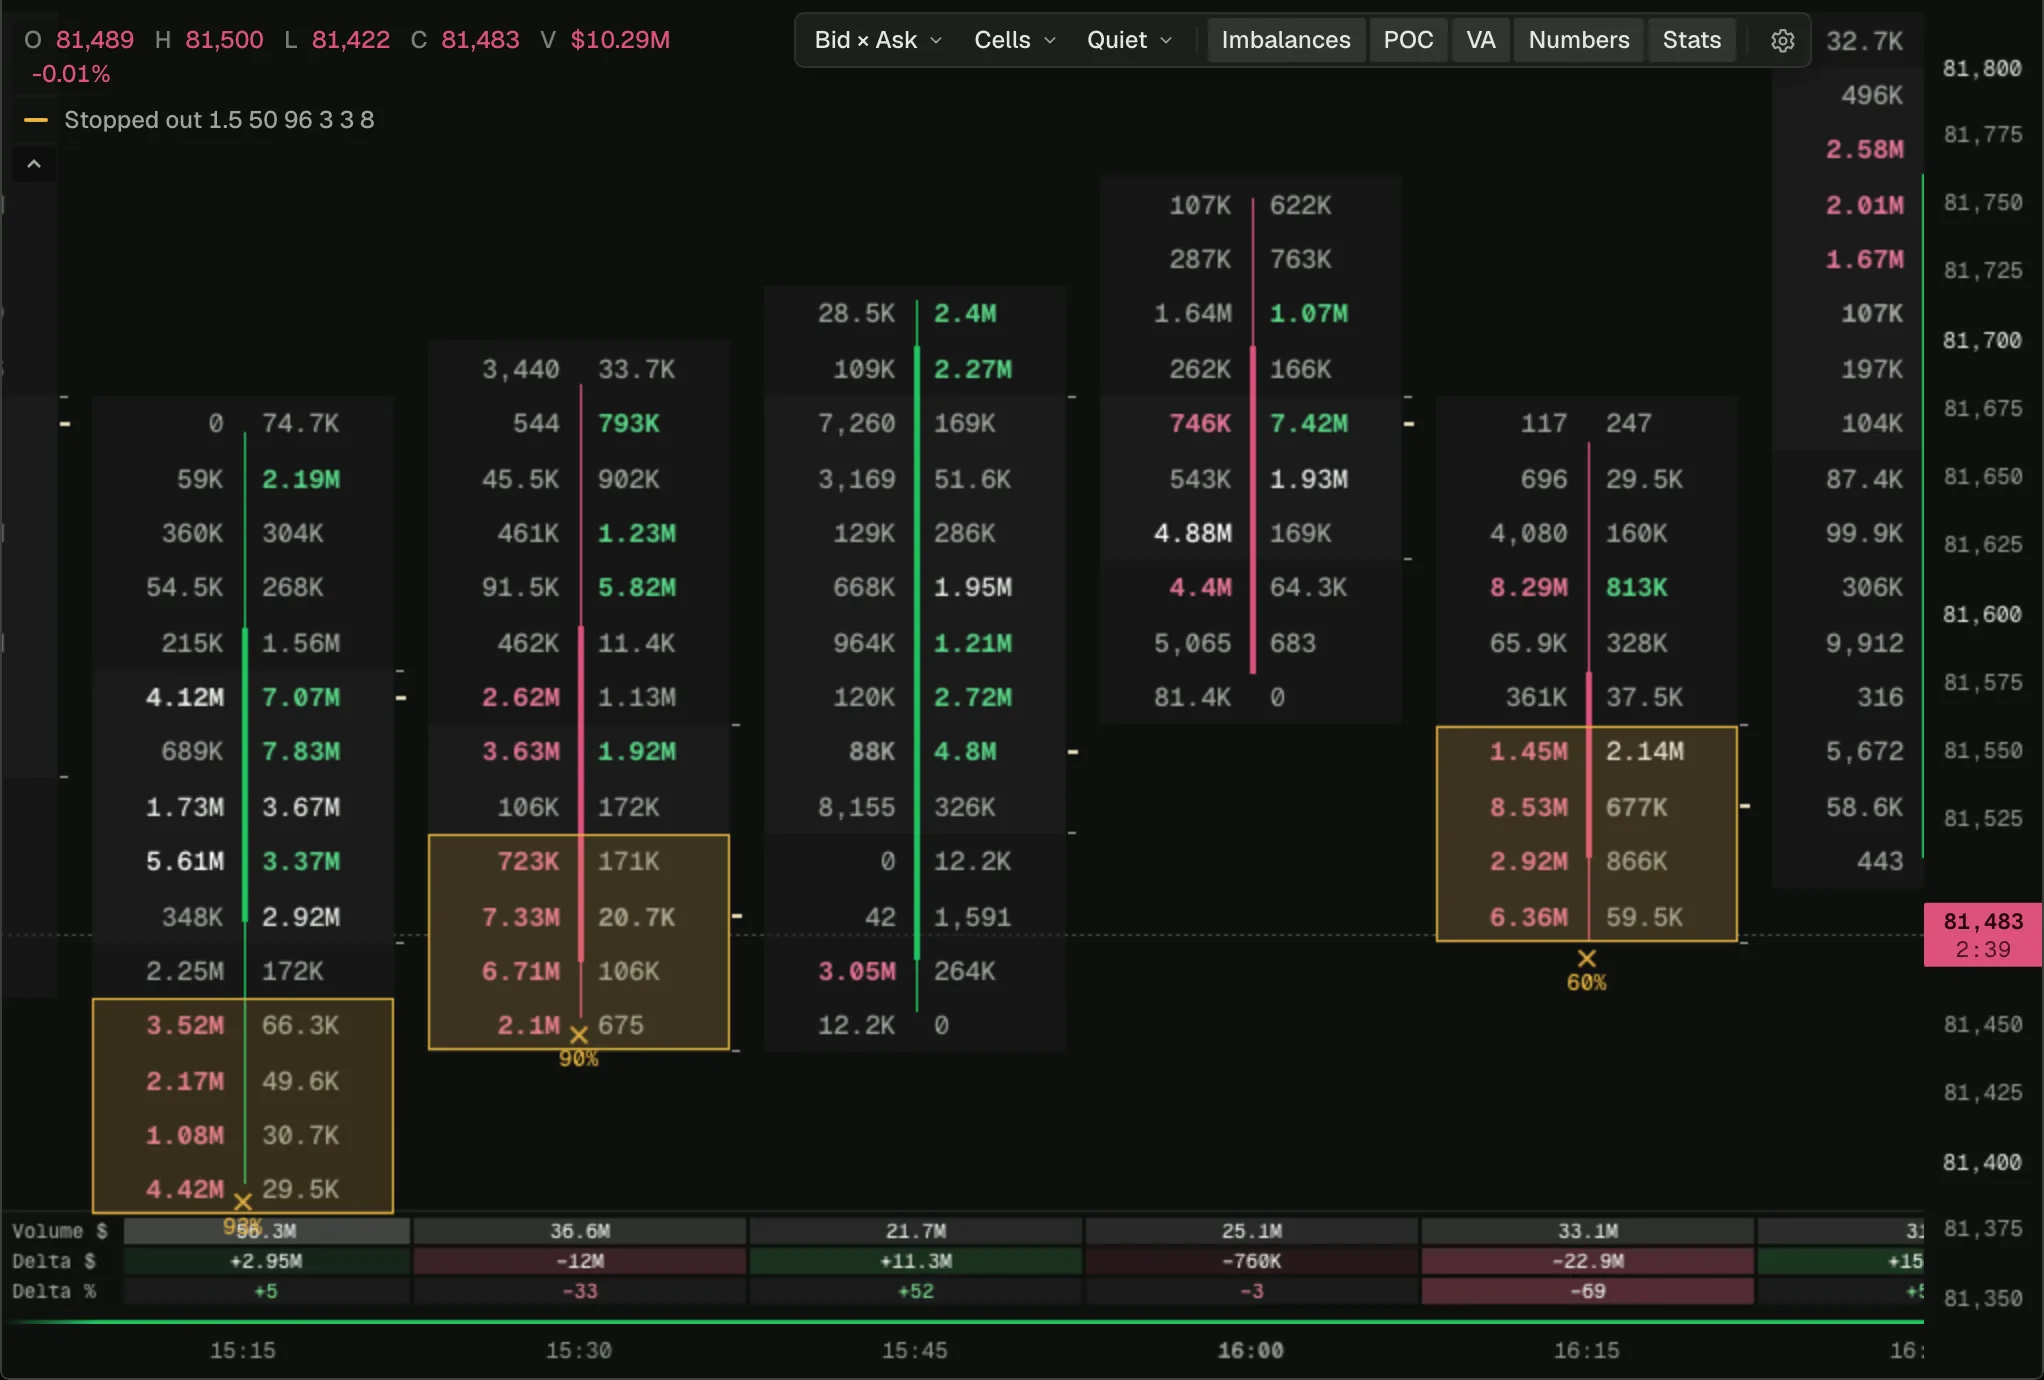The image size is (2044, 1380).
Task: Click the 496K volume profile value
Action: (1872, 96)
